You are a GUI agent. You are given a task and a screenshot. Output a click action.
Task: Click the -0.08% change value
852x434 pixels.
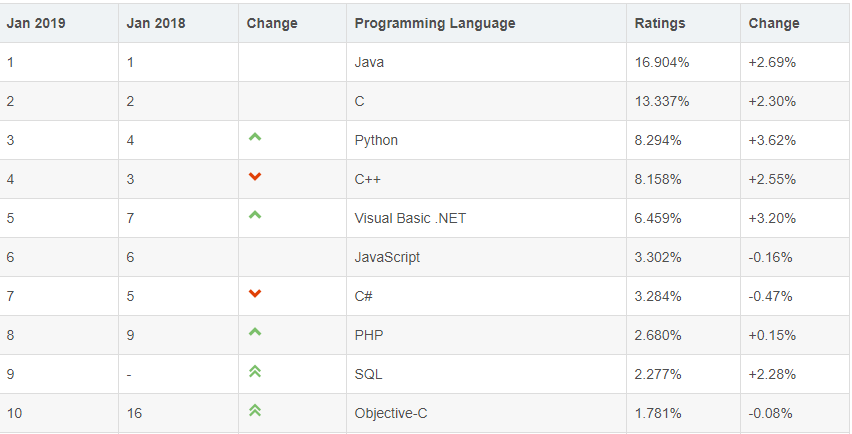[x=770, y=414]
